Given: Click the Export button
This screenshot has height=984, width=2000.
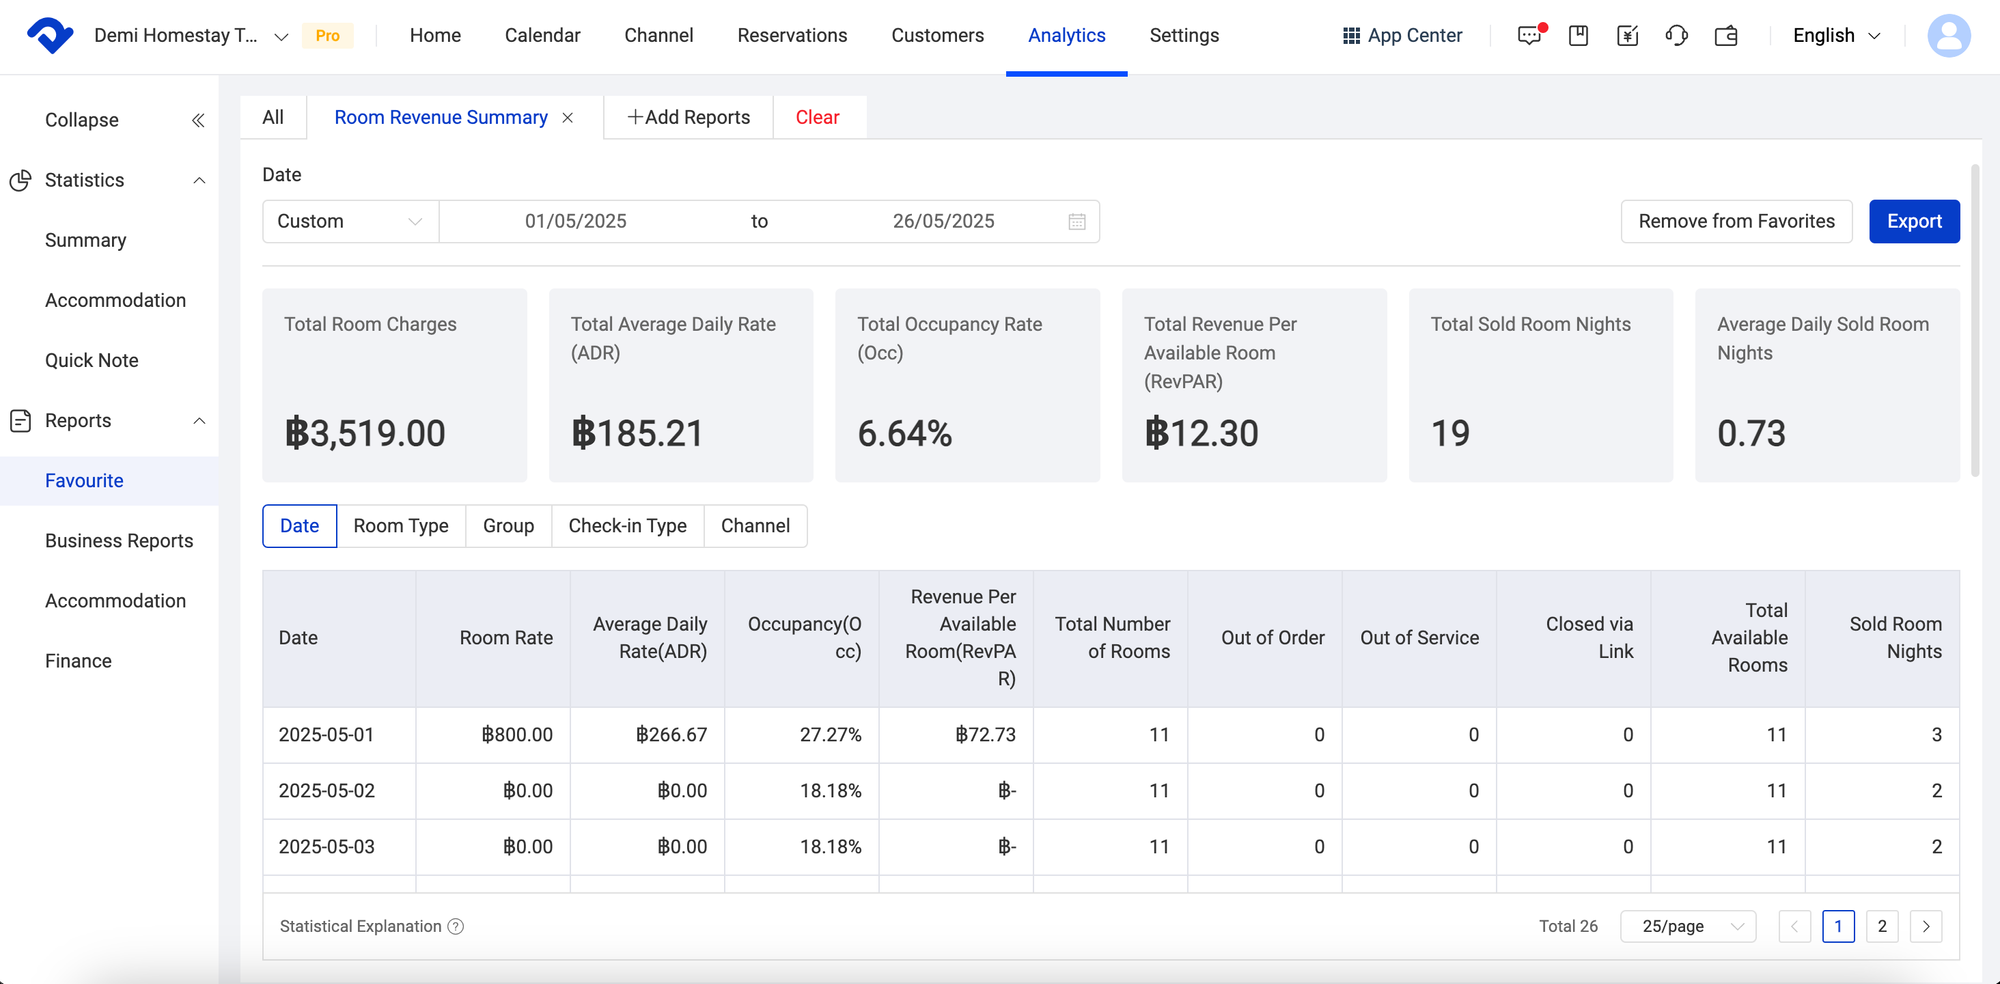Looking at the screenshot, I should pyautogui.click(x=1914, y=221).
